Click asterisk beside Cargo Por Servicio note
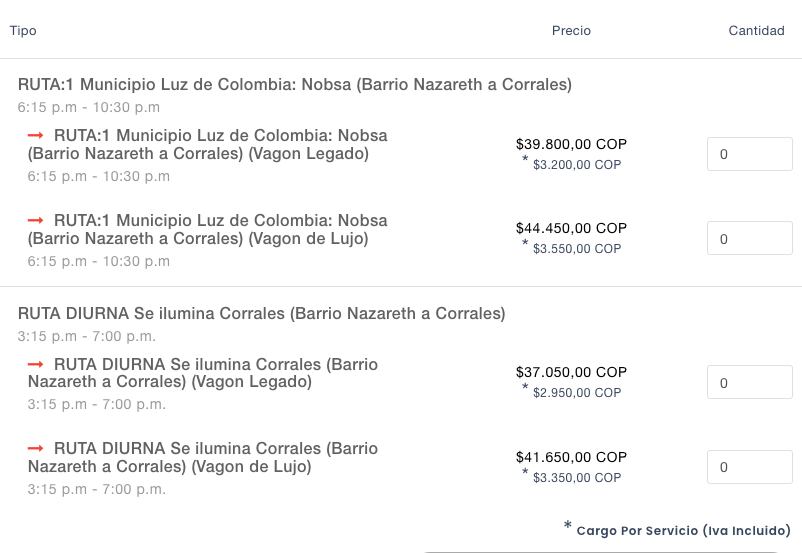 [x=568, y=527]
